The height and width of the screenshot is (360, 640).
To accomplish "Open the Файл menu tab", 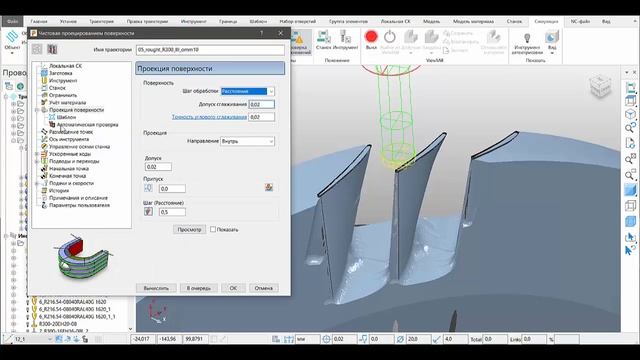I will (x=13, y=21).
